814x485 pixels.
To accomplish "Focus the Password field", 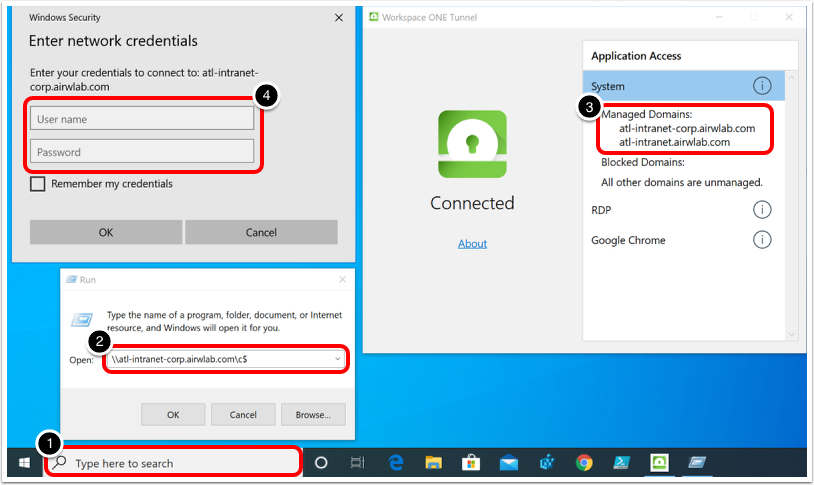I will [x=141, y=152].
